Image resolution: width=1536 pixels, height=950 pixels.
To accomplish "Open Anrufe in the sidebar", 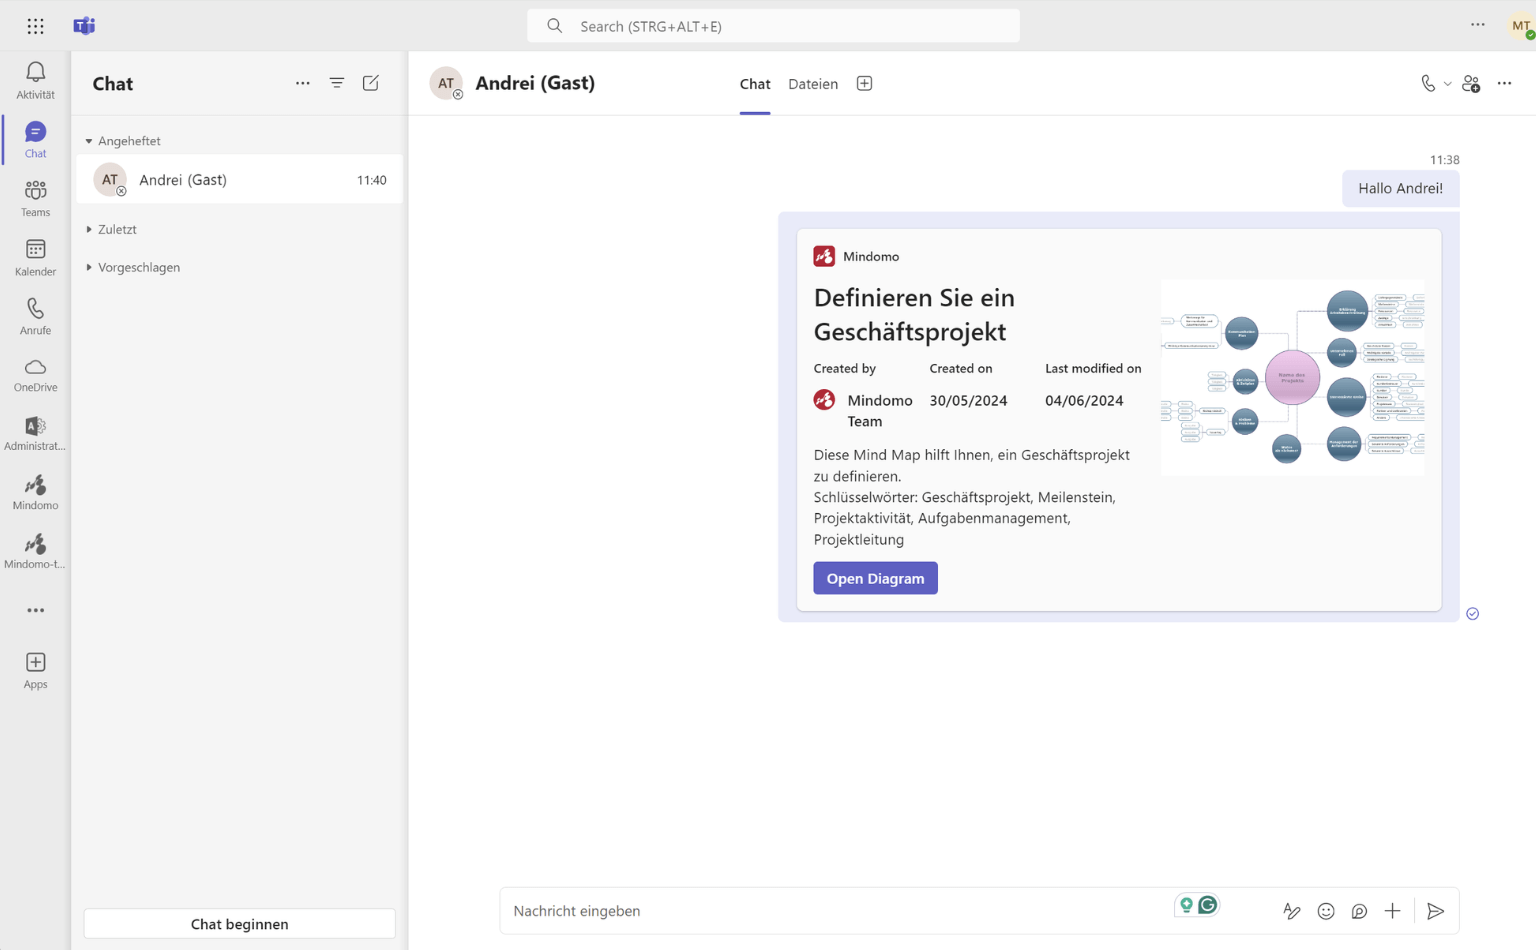I will click(x=35, y=316).
